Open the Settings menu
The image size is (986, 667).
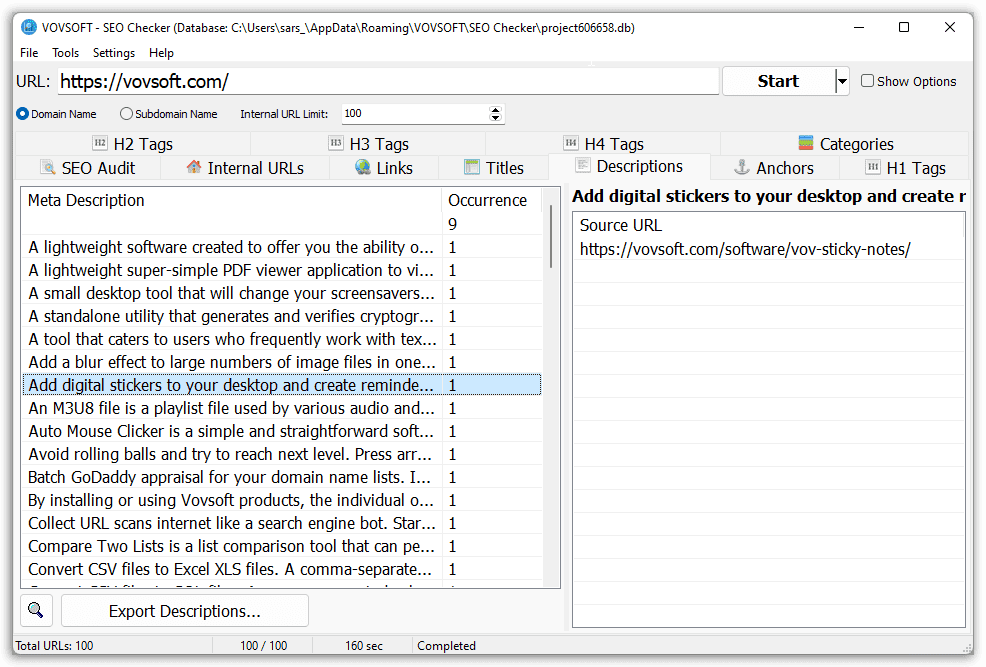(114, 53)
